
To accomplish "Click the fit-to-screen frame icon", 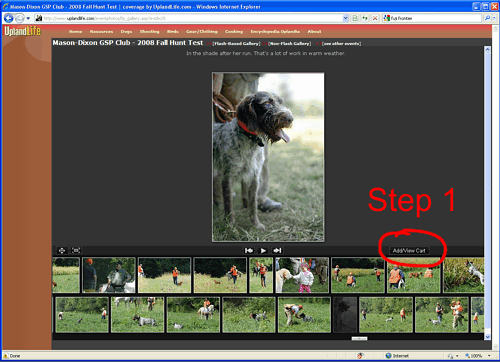I will click(x=76, y=250).
